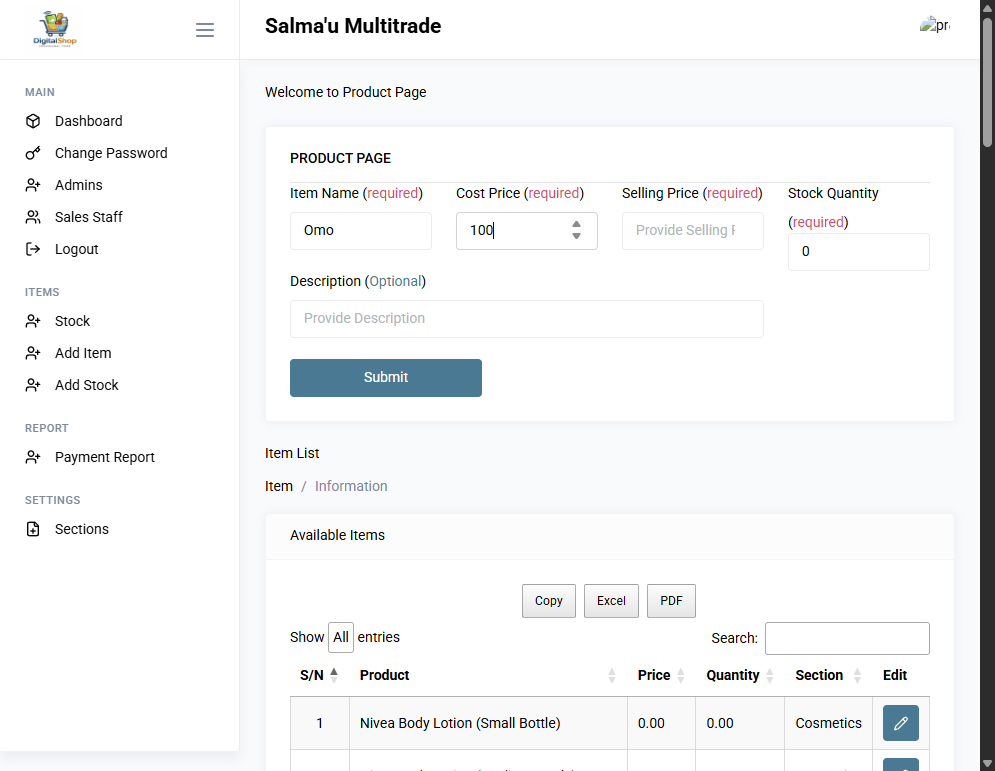The height and width of the screenshot is (771, 995).
Task: Sort by Price column arrows
Action: (680, 675)
